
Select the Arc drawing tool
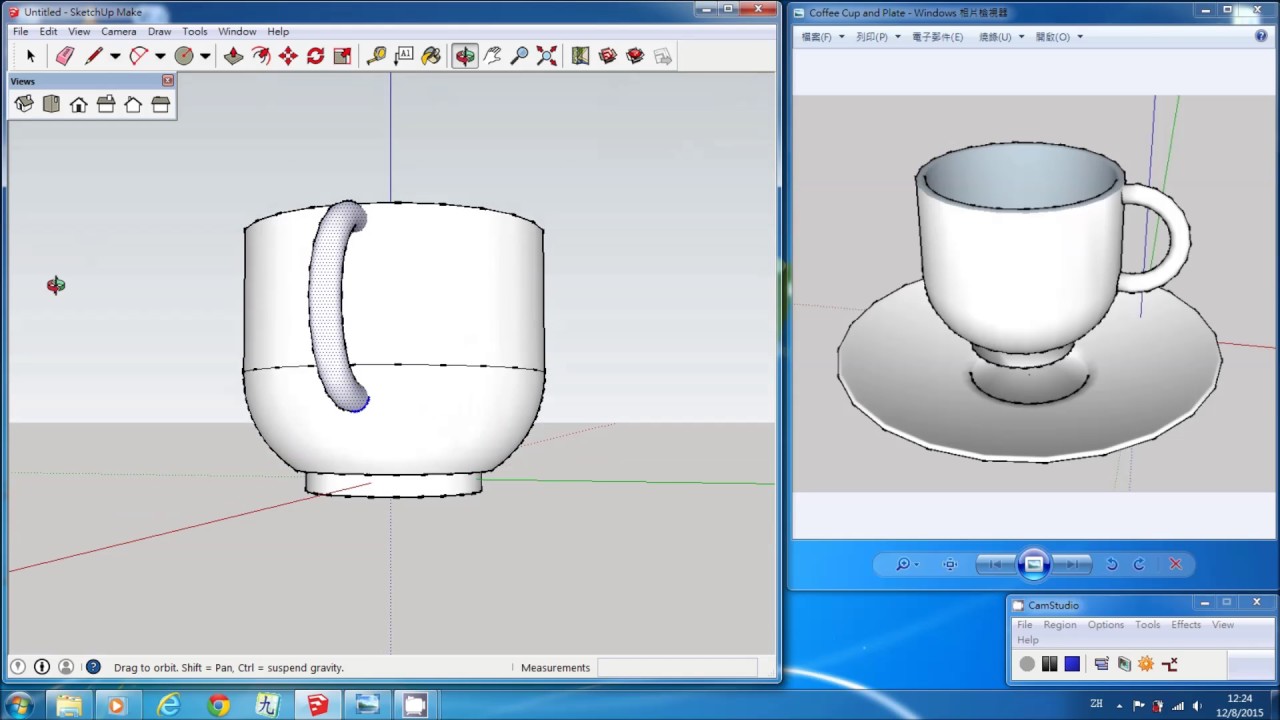pos(139,56)
